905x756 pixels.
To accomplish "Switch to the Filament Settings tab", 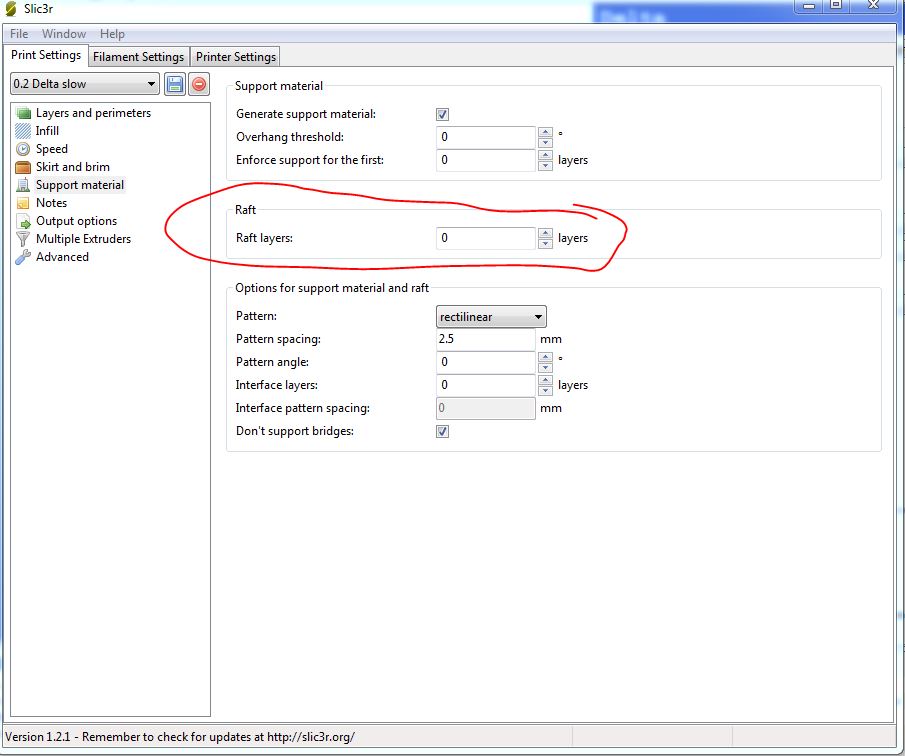I will pyautogui.click(x=139, y=57).
